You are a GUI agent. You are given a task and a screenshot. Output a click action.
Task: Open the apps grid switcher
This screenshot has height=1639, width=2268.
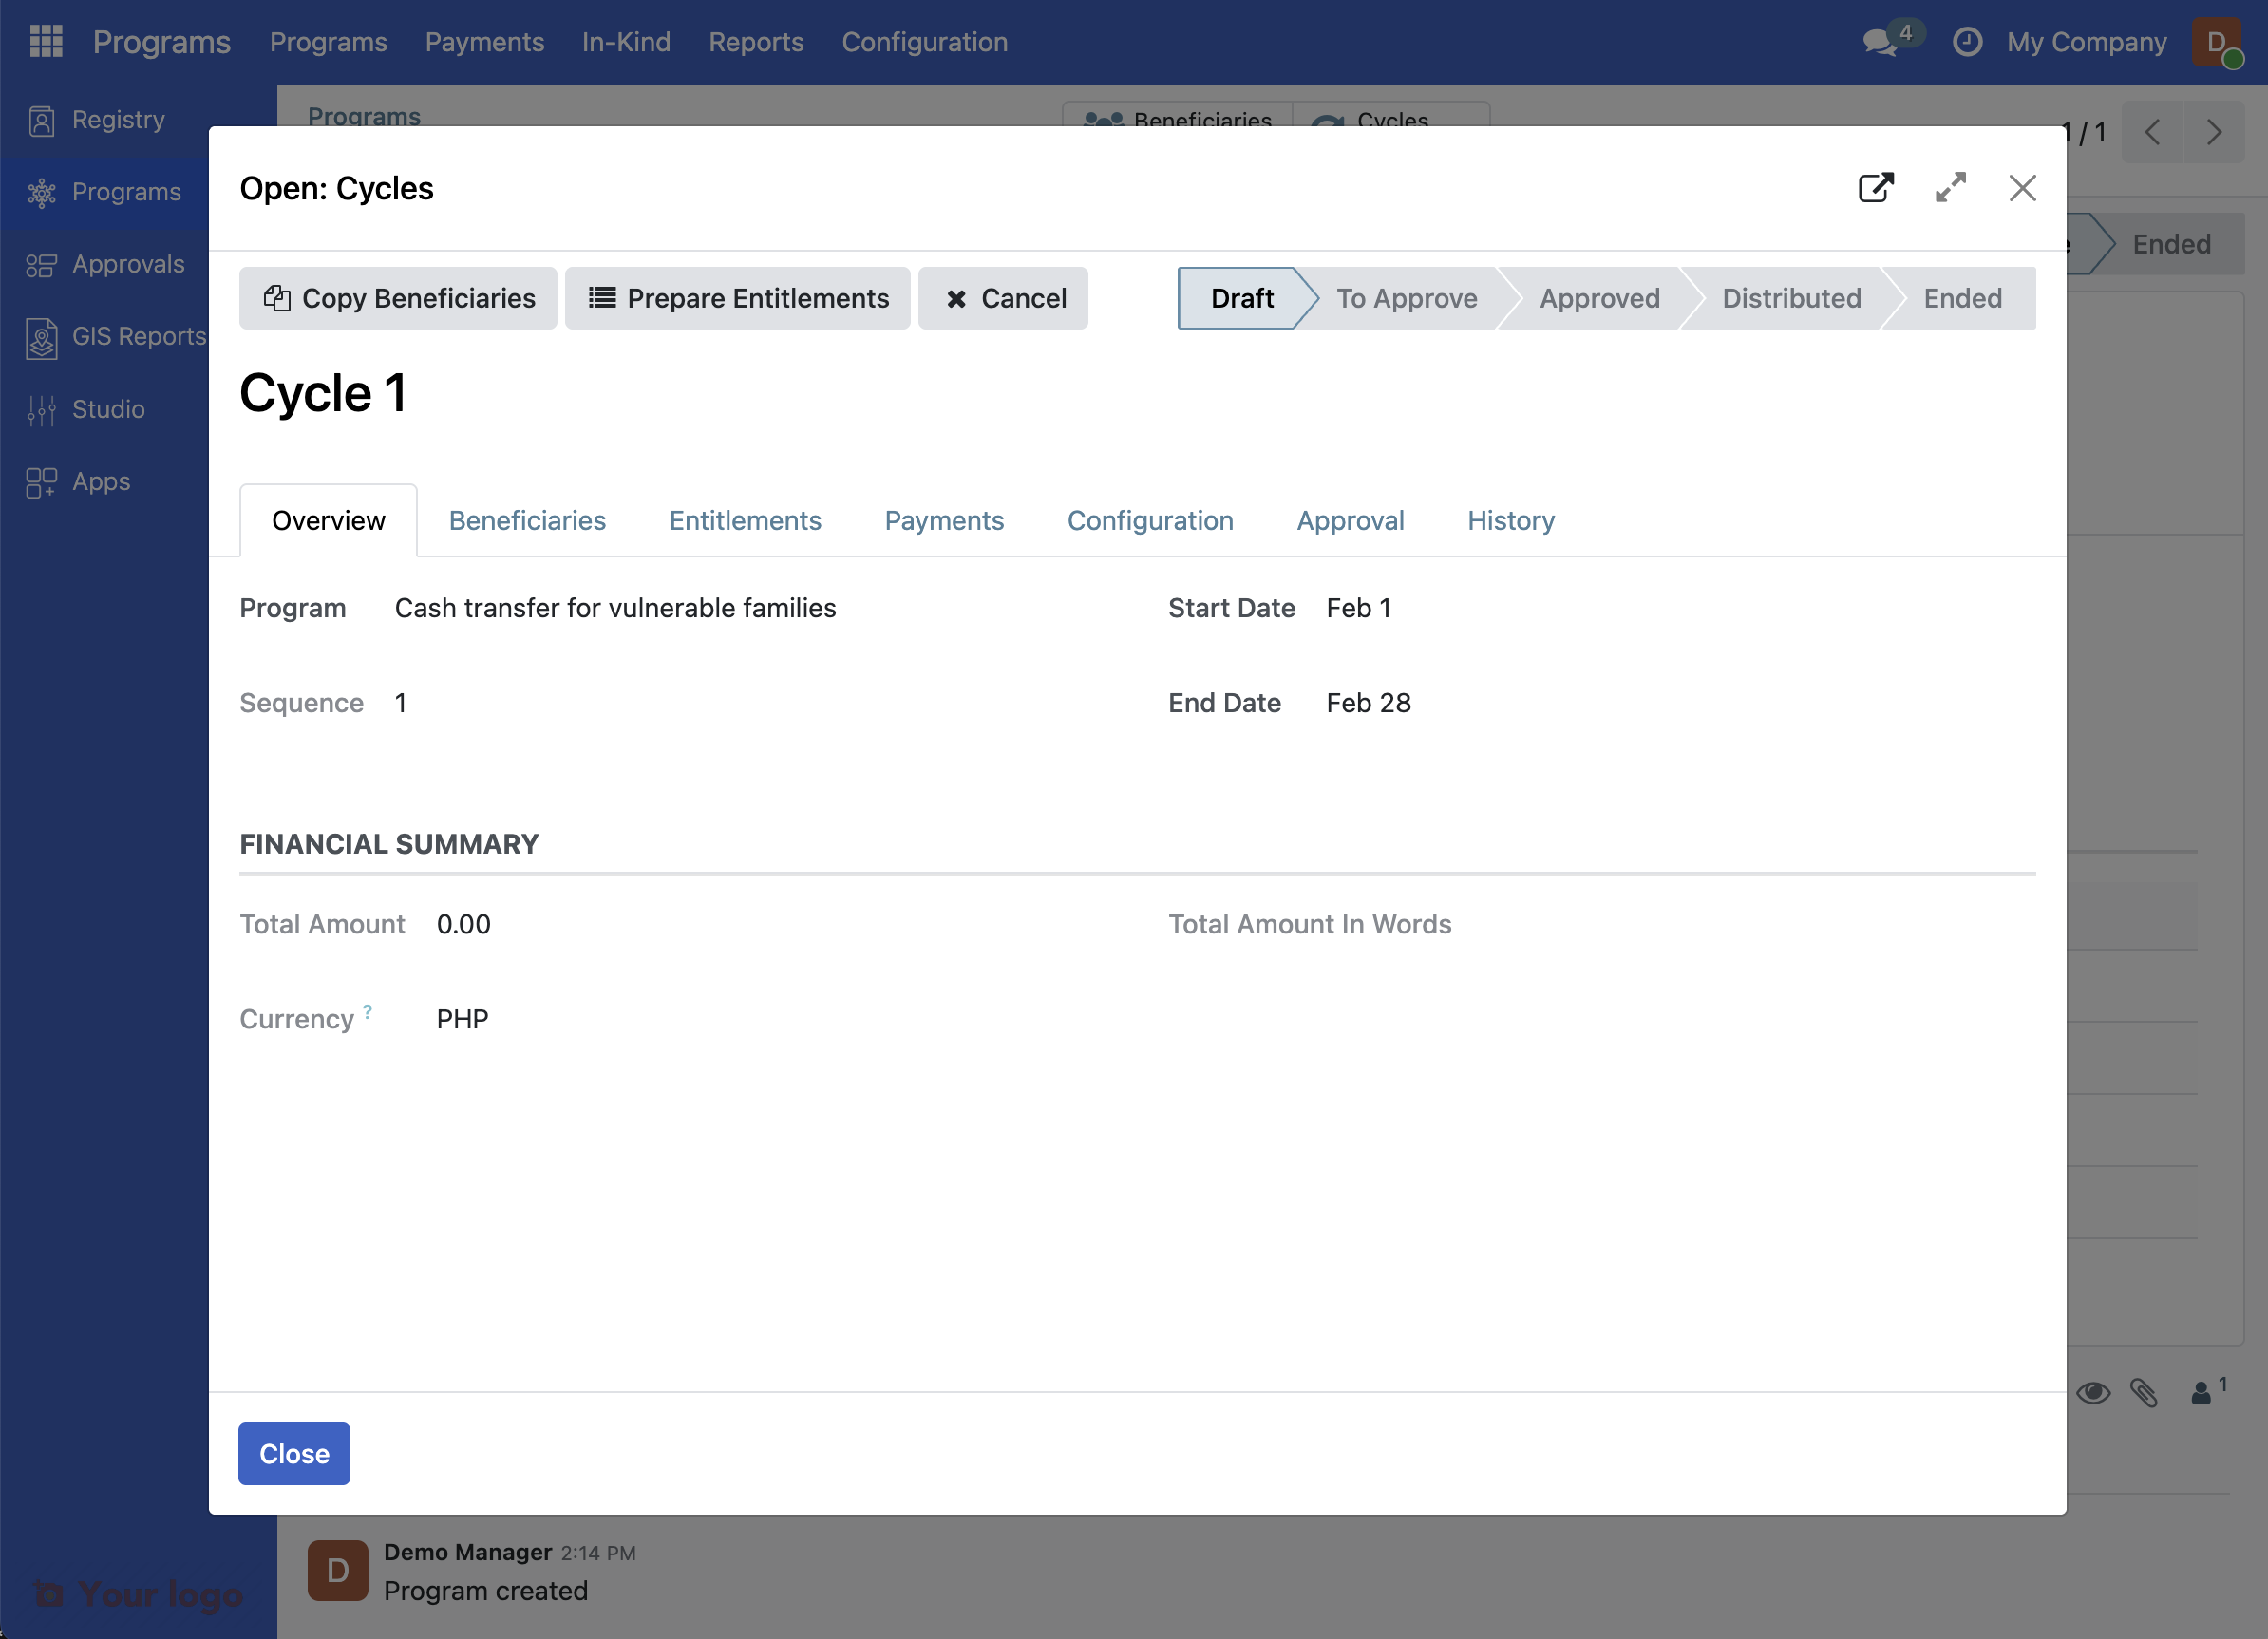click(45, 41)
